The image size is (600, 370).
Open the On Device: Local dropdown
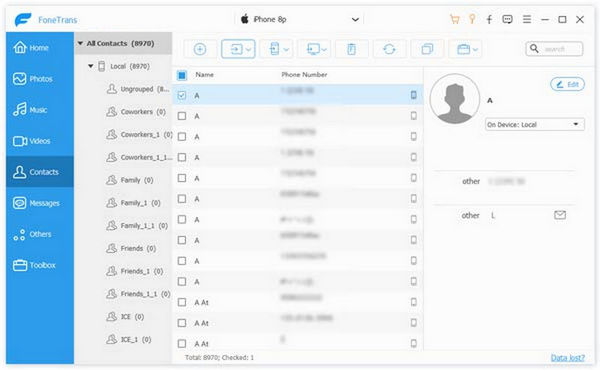535,124
